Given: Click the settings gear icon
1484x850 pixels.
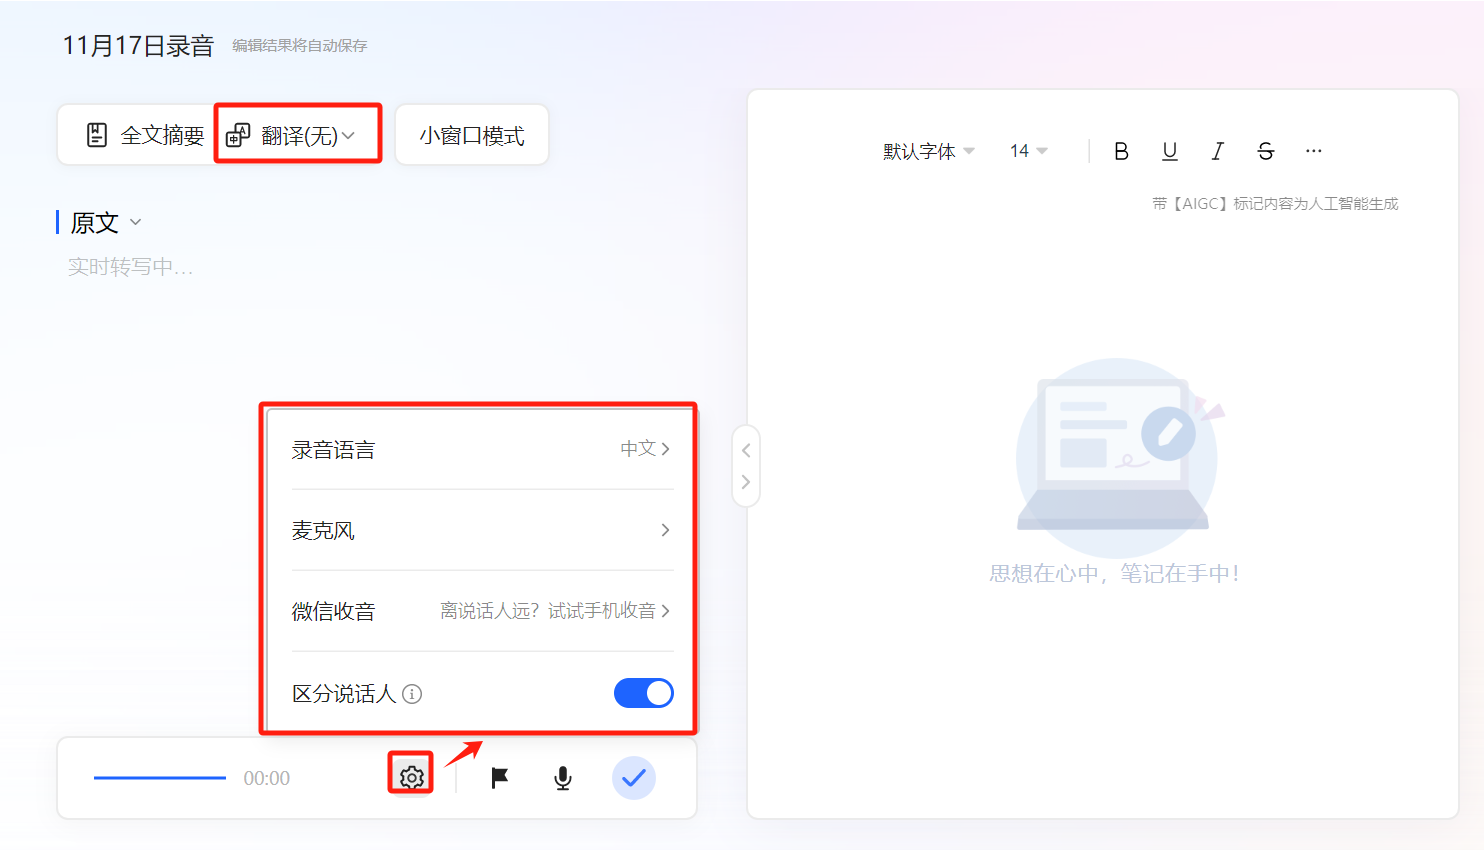Looking at the screenshot, I should tap(411, 777).
